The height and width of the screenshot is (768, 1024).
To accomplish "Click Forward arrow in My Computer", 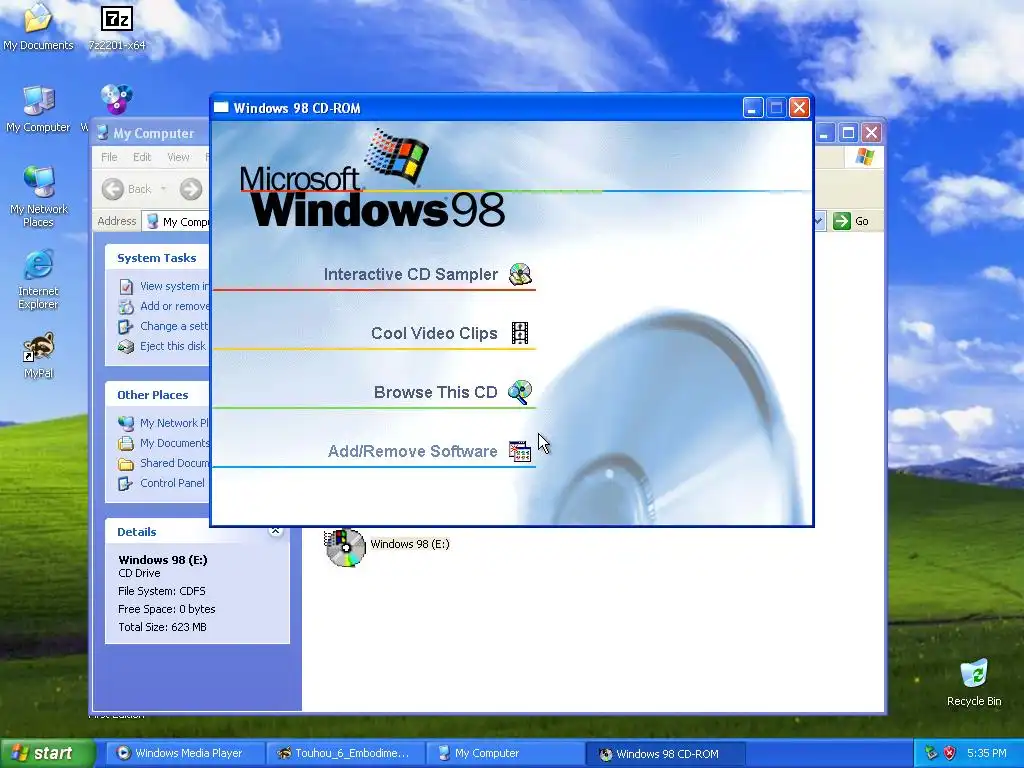I will point(191,189).
